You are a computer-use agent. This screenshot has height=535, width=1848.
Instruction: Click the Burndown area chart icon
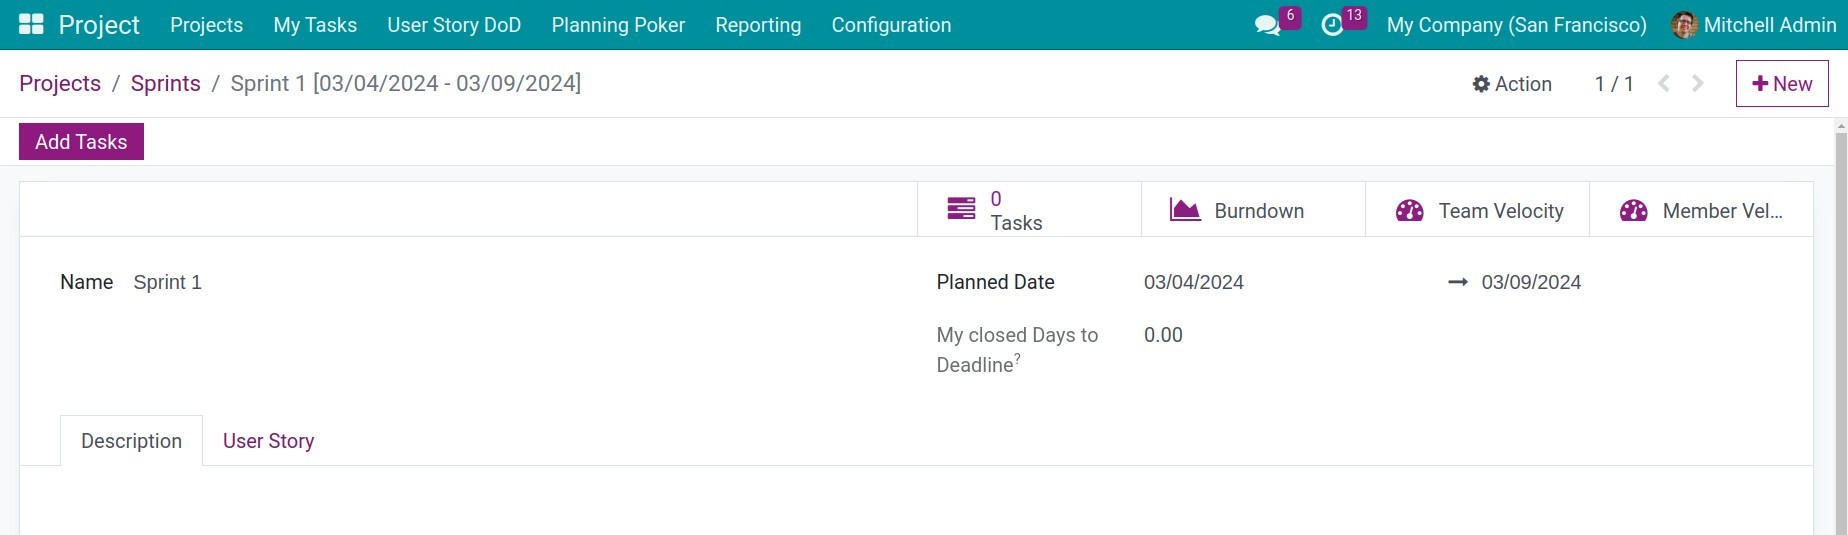(x=1185, y=210)
